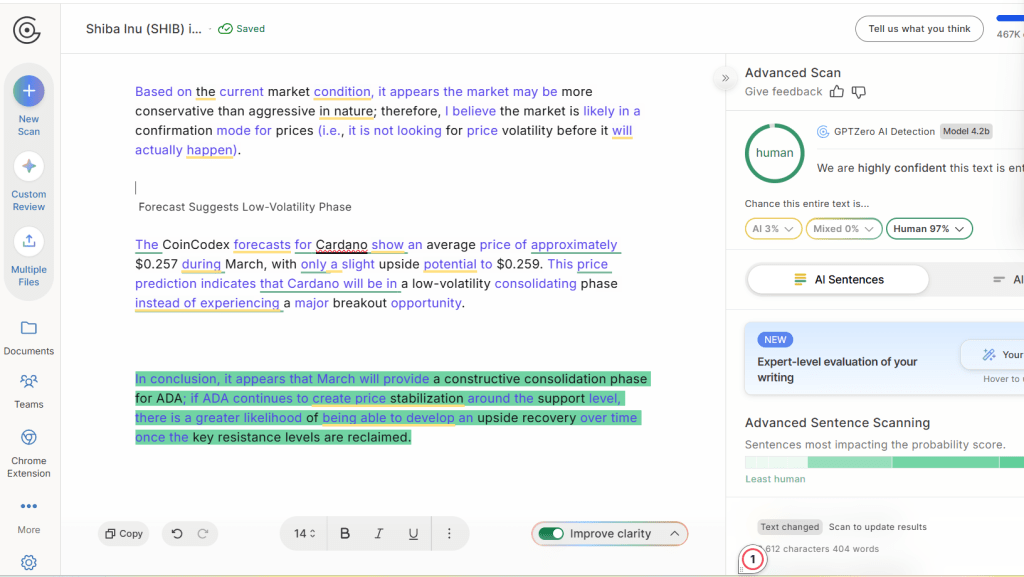The image size is (1024, 577).
Task: Click Least human label
Action: point(775,479)
